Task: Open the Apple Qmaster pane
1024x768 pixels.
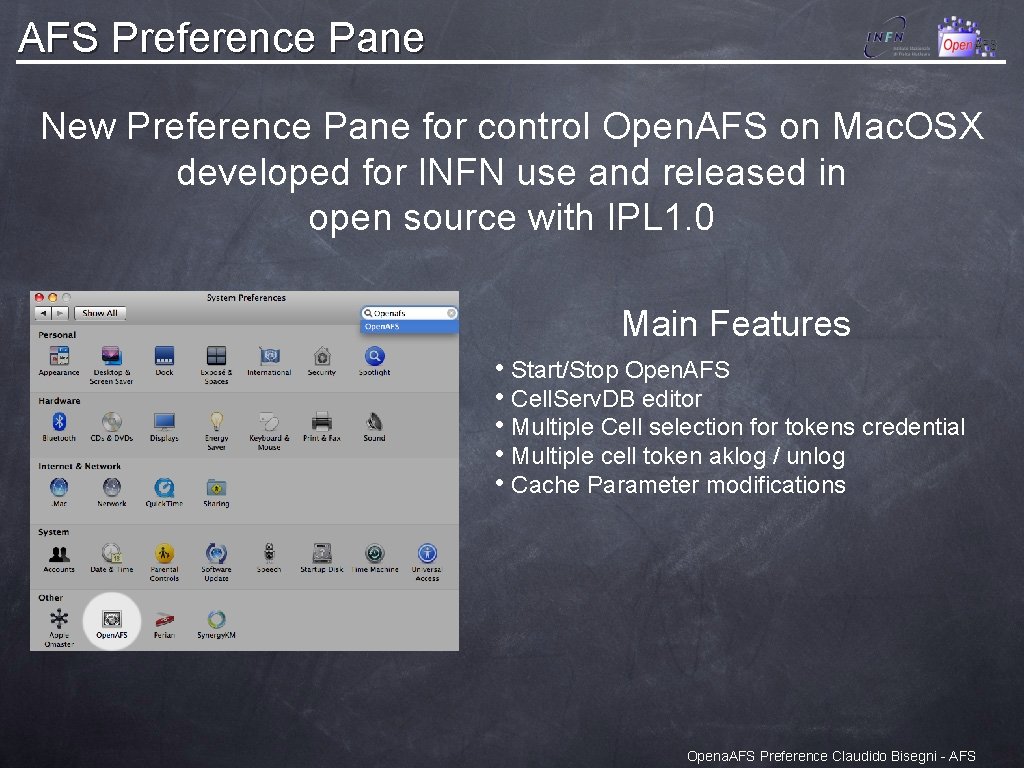Action: tap(59, 628)
